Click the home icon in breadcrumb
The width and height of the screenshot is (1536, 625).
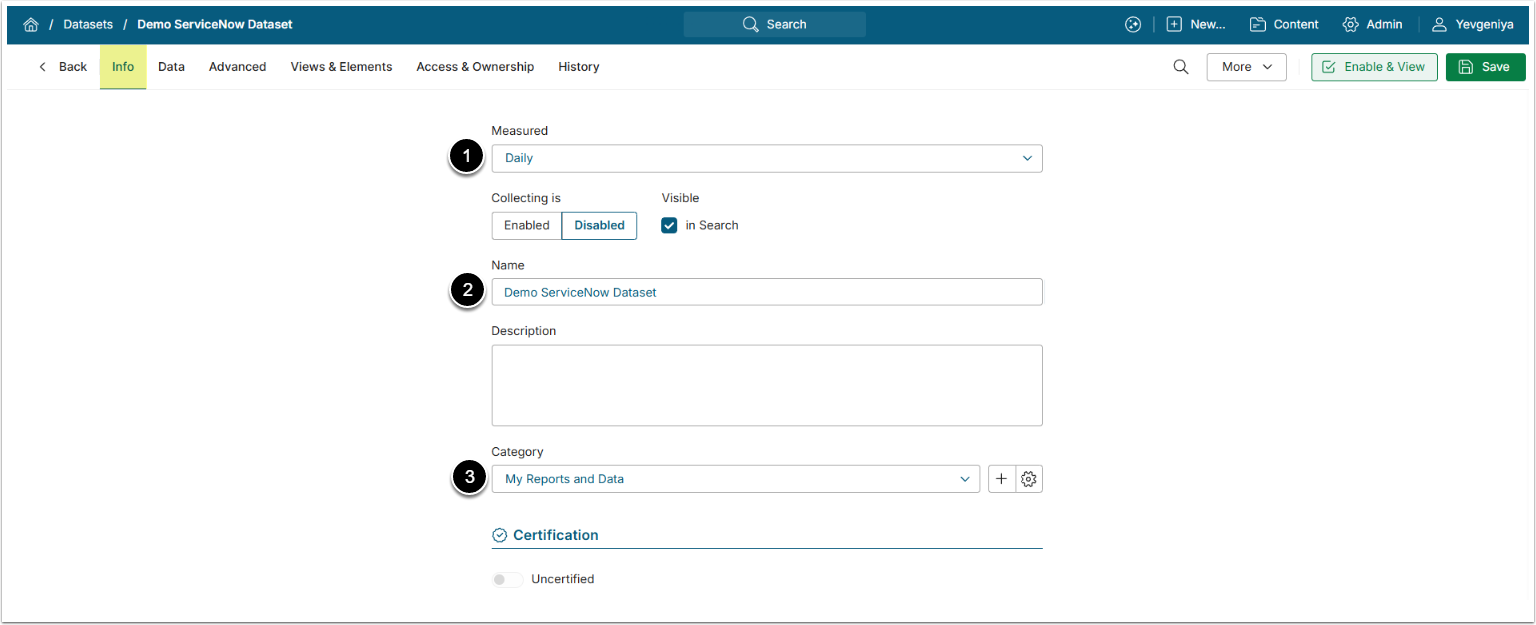coord(31,24)
